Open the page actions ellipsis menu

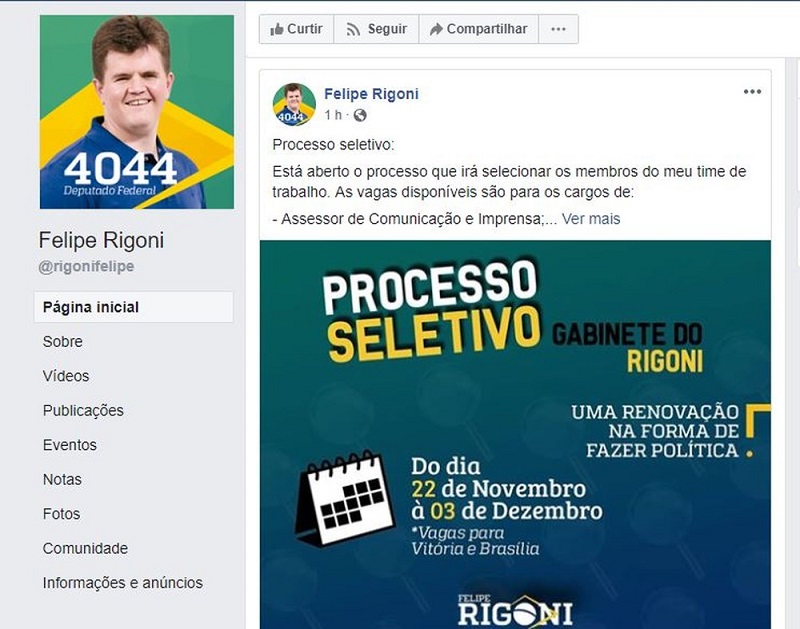558,29
